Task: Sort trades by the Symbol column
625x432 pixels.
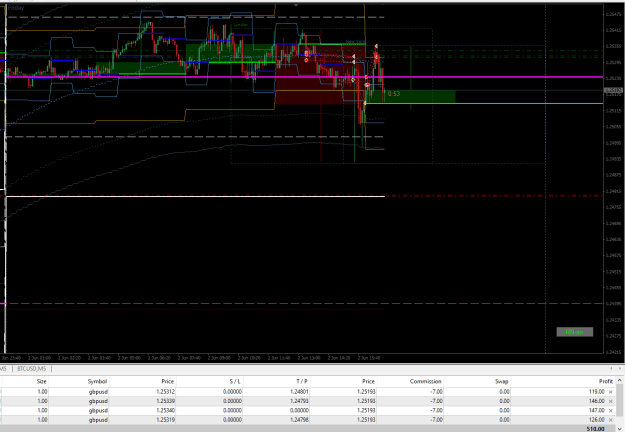Action: pyautogui.click(x=97, y=381)
